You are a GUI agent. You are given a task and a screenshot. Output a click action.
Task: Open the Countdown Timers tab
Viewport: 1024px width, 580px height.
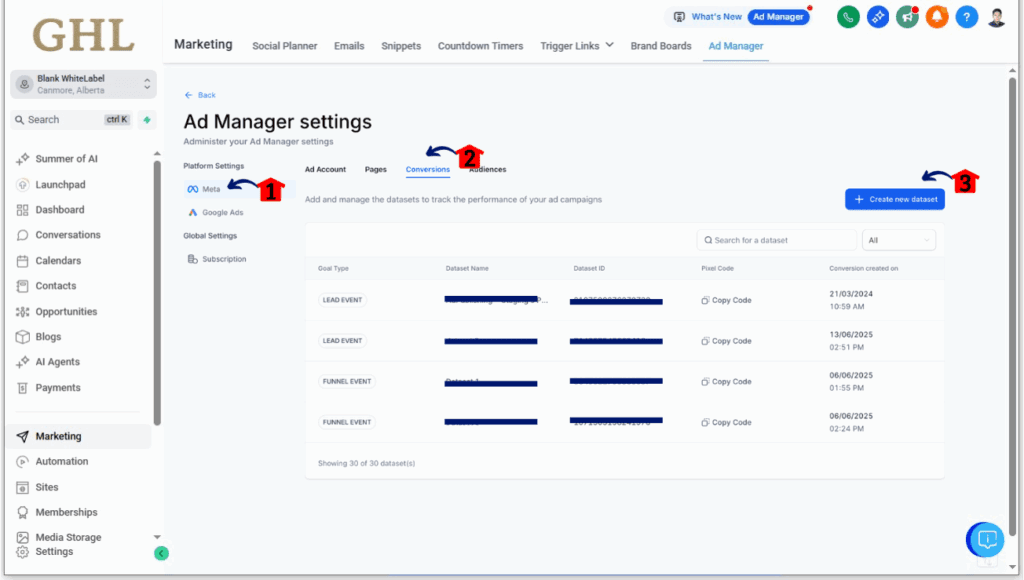coord(481,46)
